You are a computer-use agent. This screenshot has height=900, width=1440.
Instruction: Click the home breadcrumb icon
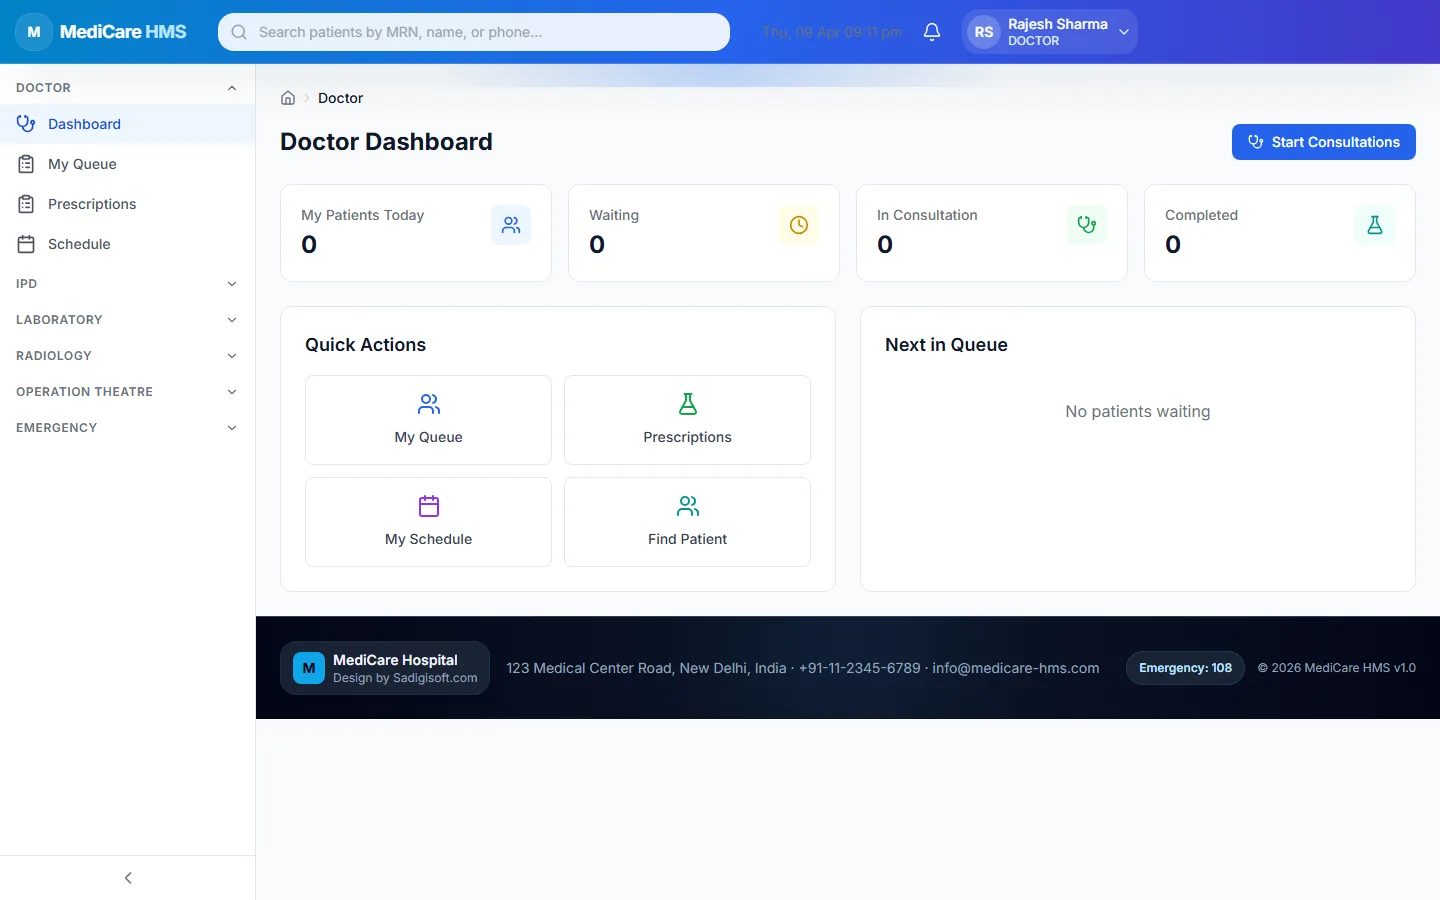point(288,98)
